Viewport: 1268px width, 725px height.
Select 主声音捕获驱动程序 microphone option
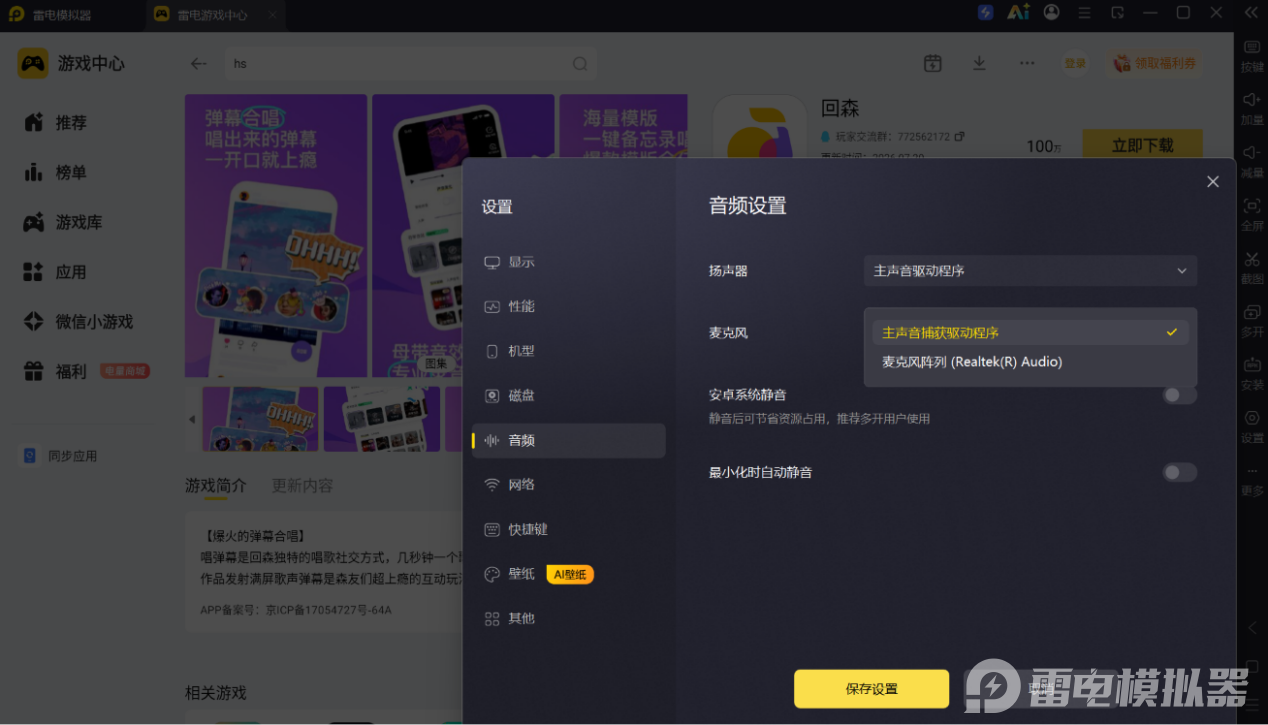pos(1030,332)
